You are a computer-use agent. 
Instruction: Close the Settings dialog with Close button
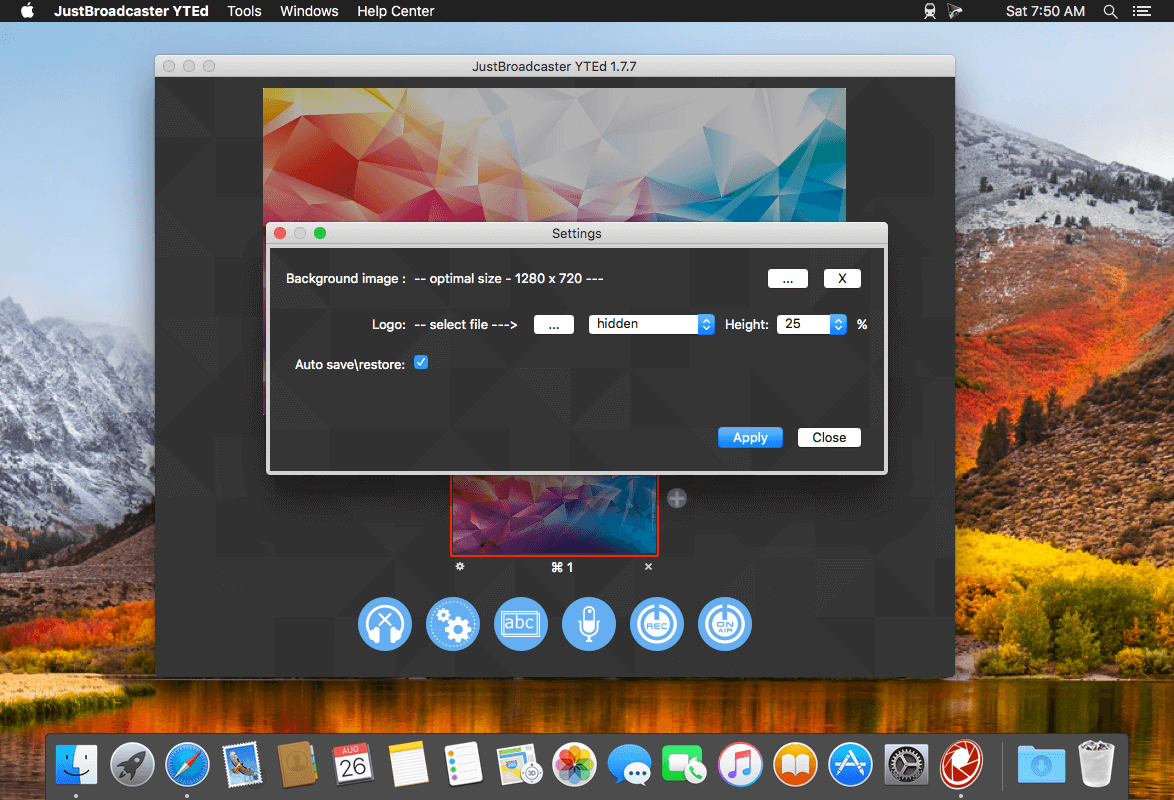click(x=829, y=437)
